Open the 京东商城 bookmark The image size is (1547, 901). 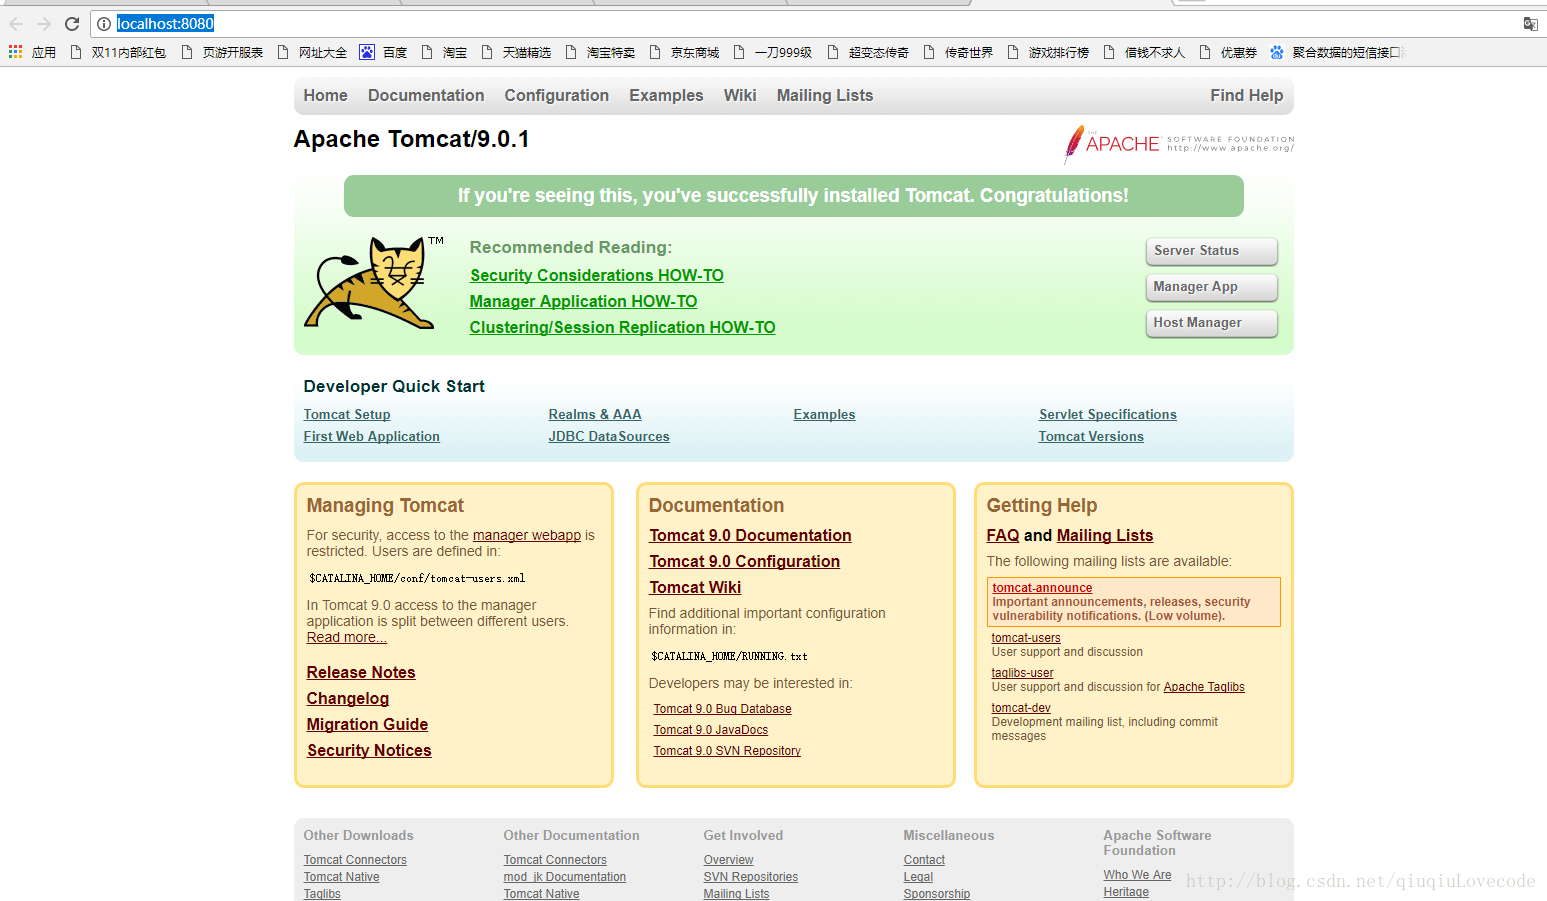click(x=684, y=52)
